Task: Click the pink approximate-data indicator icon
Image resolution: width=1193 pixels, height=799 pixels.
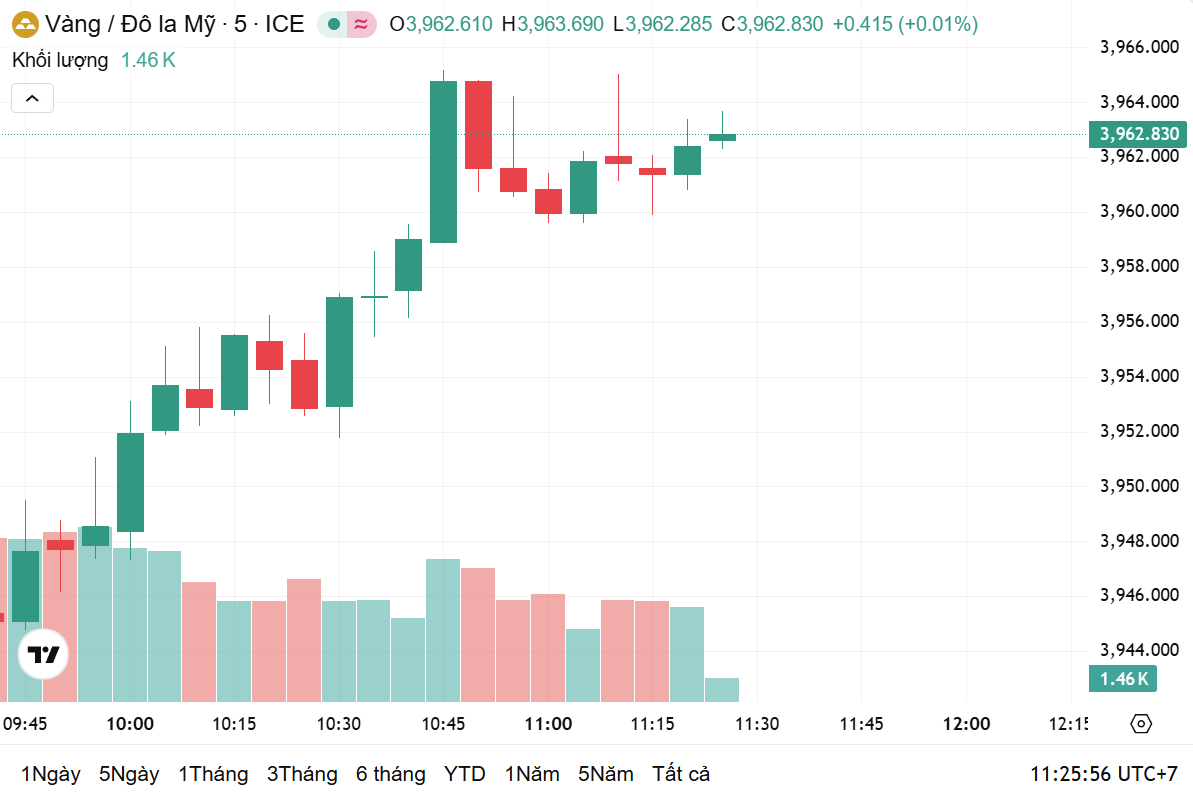Action: coord(360,25)
